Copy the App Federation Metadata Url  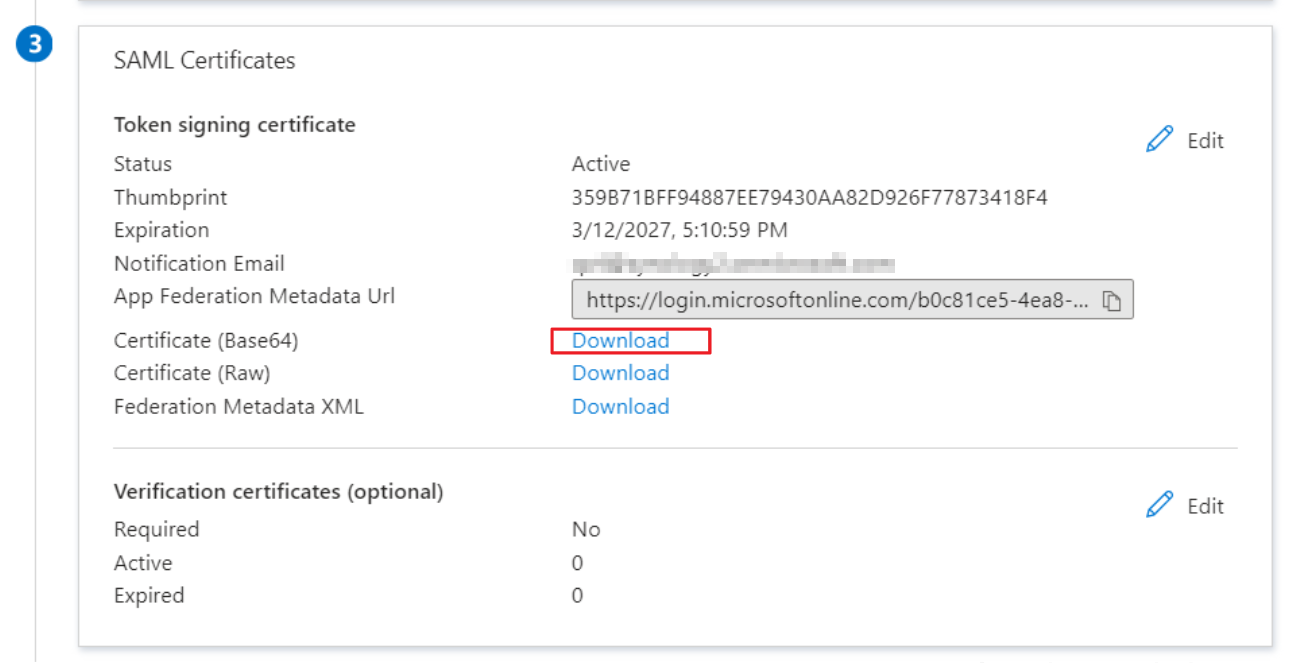click(x=1111, y=301)
